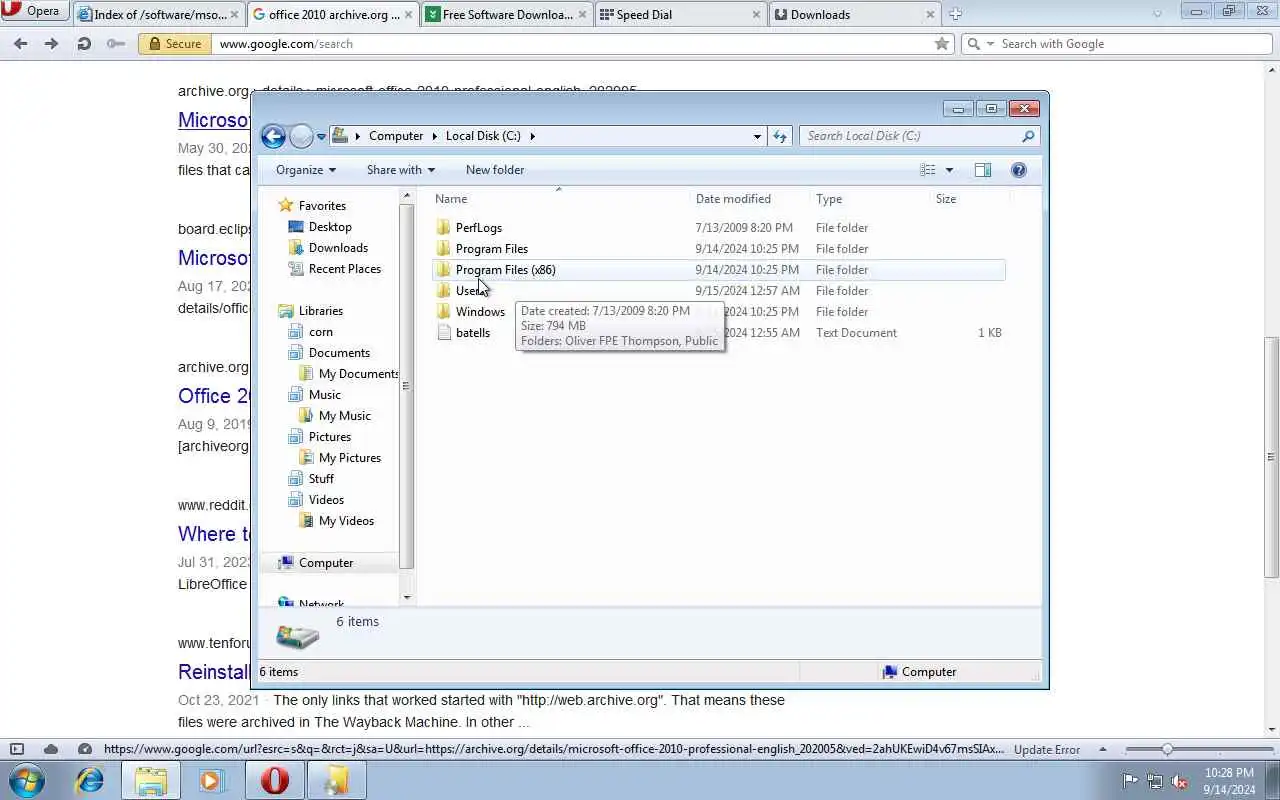Select the batells text document
The width and height of the screenshot is (1280, 800).
[473, 333]
